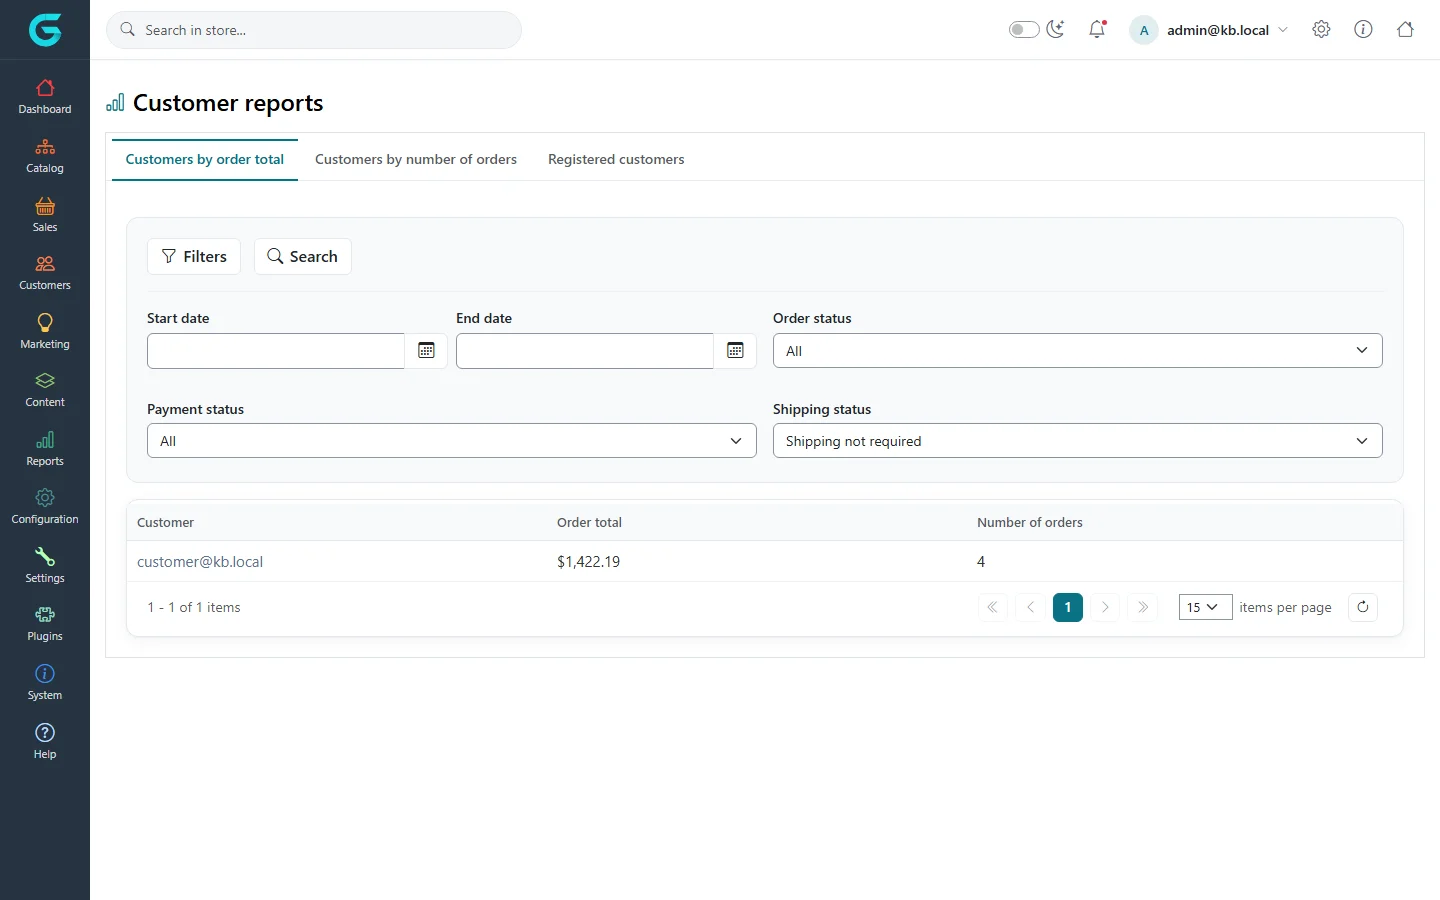1440x900 pixels.
Task: Open the customer@kb.local link
Action: click(200, 562)
